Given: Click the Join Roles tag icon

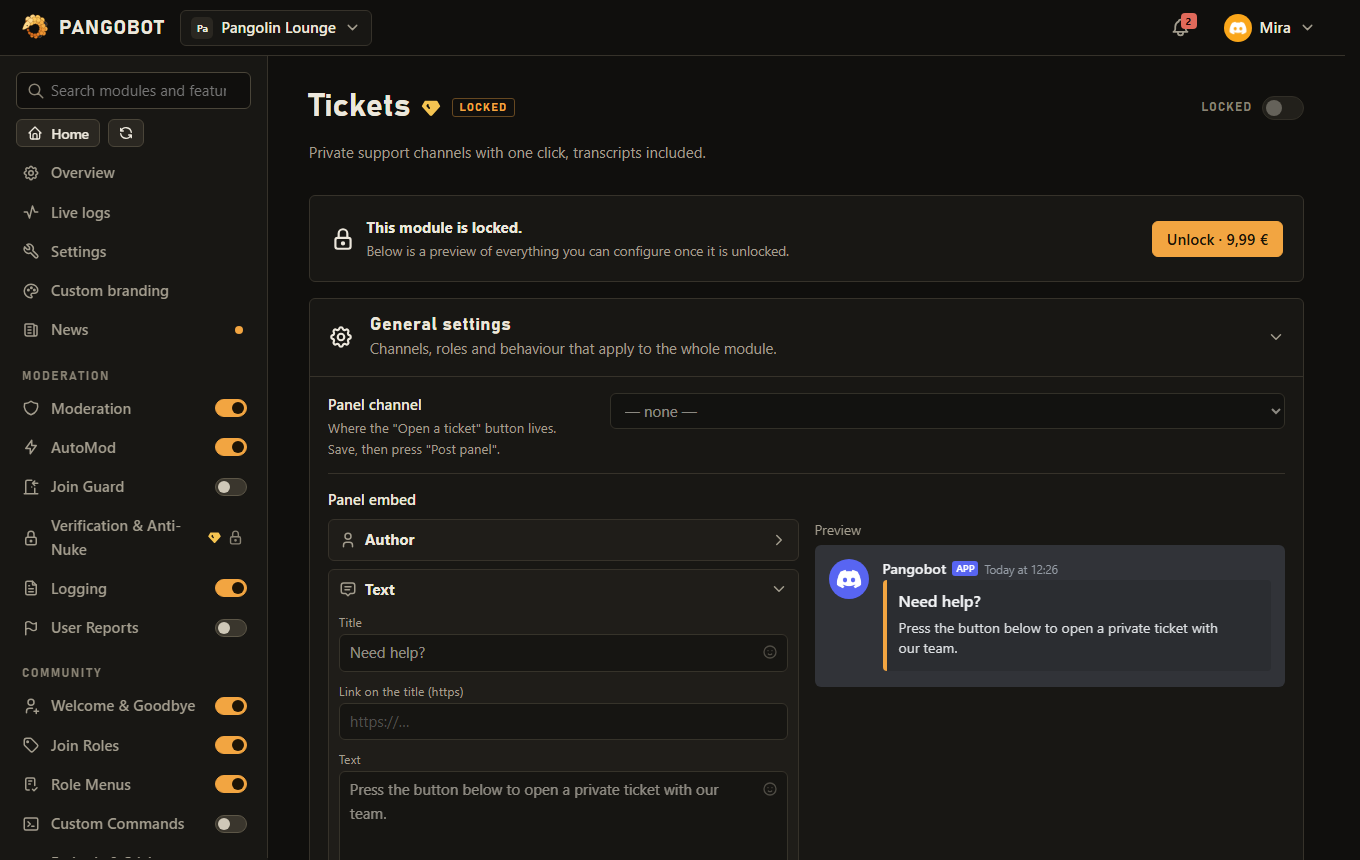Looking at the screenshot, I should pos(31,746).
